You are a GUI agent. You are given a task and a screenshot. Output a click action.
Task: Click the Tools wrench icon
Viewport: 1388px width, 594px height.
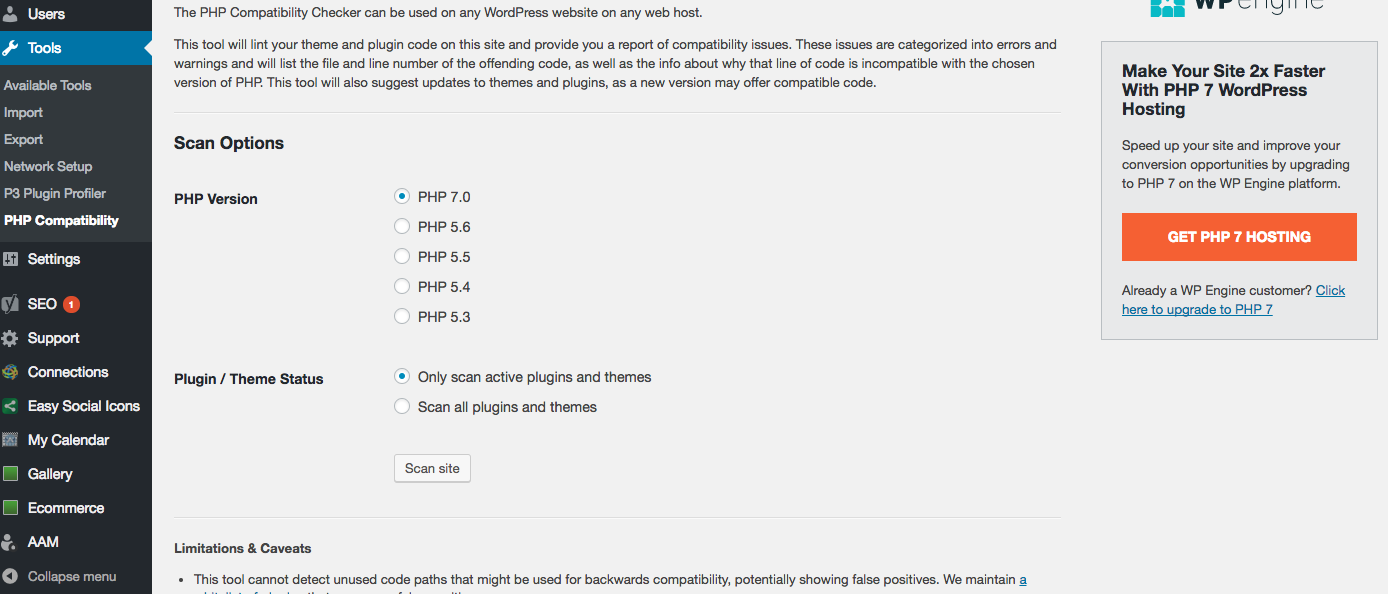pyautogui.click(x=10, y=48)
